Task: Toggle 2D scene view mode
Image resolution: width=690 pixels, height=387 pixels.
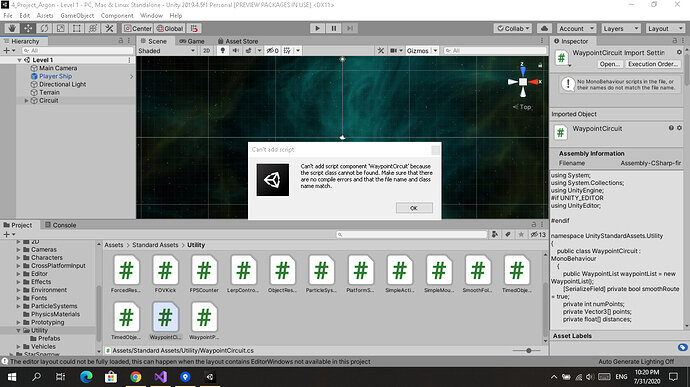Action: [206, 51]
